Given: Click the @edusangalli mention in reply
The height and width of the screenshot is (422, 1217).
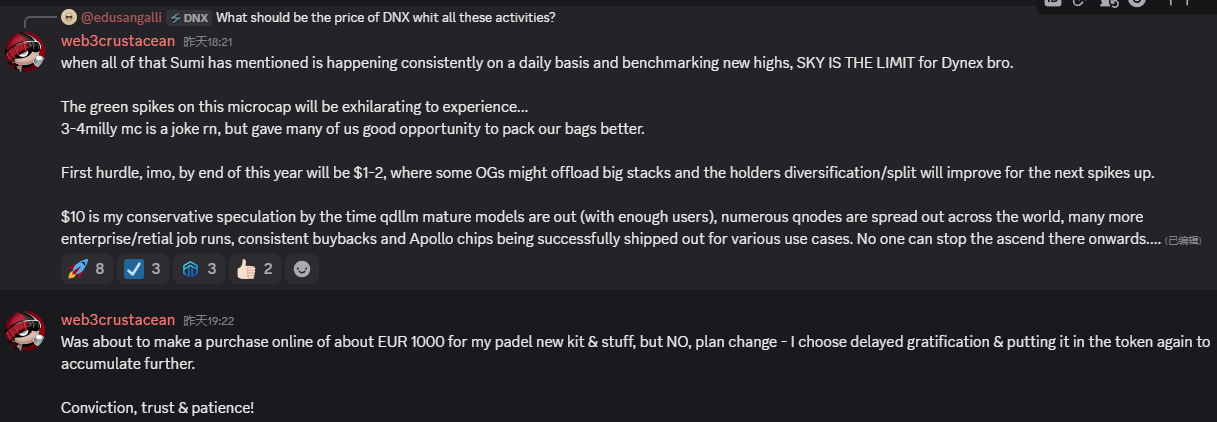Looking at the screenshot, I should (120, 17).
